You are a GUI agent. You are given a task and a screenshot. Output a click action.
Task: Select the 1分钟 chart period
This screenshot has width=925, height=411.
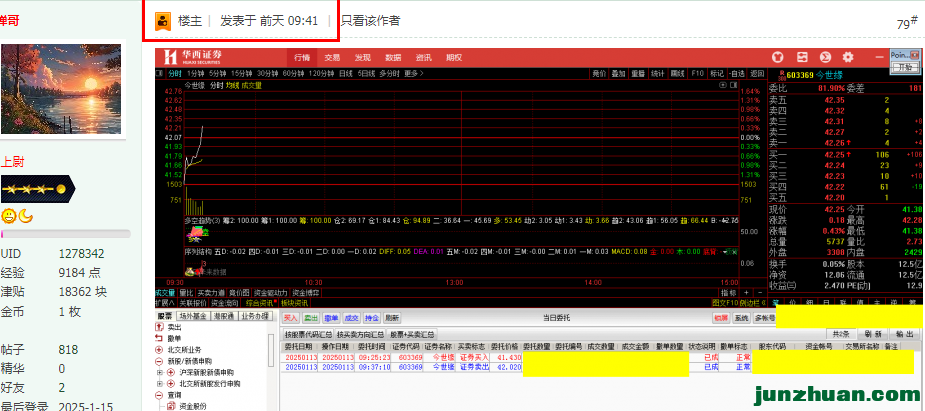195,74
